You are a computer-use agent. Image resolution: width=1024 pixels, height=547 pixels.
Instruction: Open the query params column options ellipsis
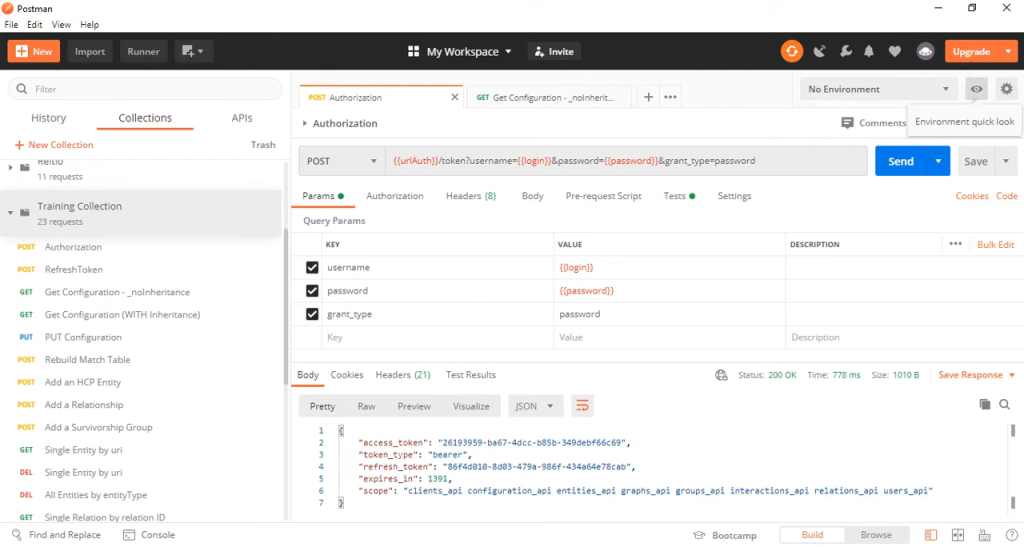coord(955,243)
